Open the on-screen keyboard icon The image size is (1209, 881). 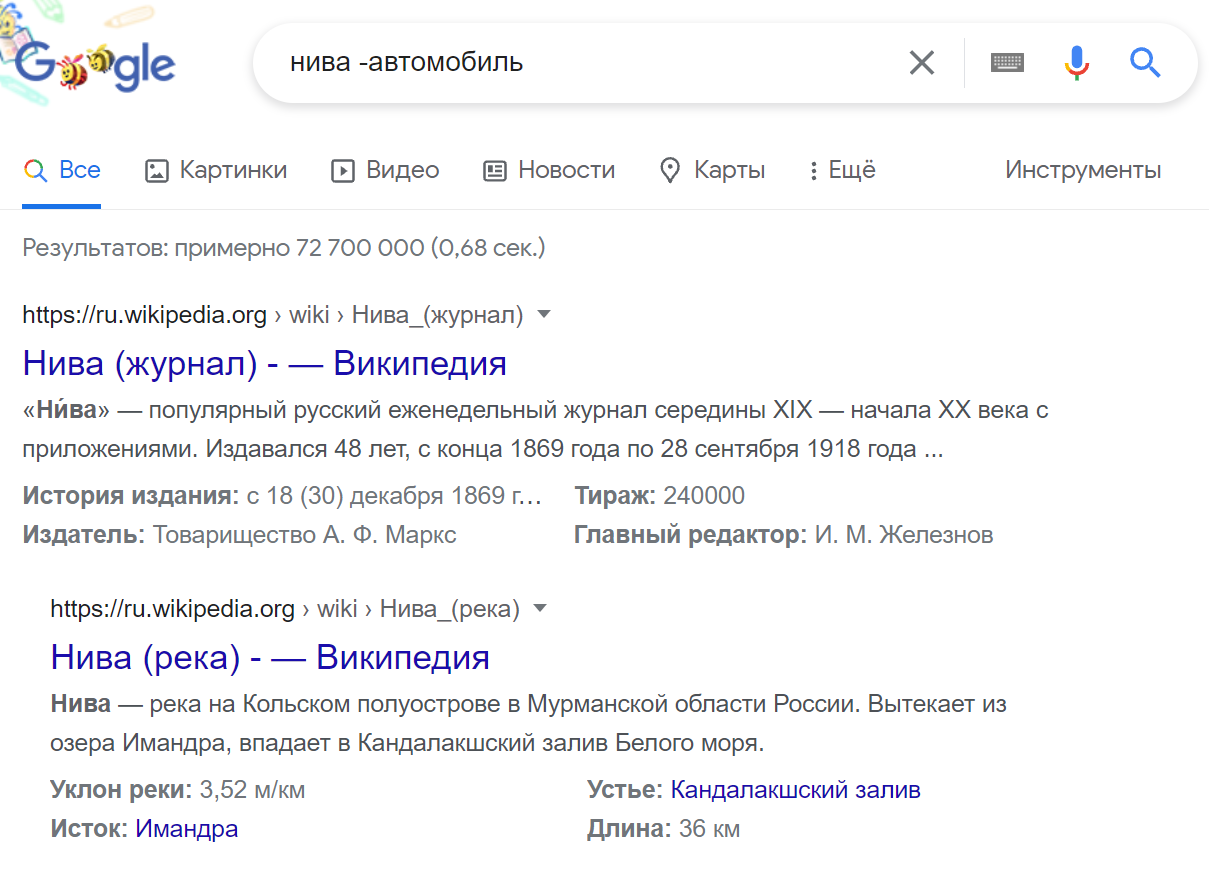[x=1007, y=63]
